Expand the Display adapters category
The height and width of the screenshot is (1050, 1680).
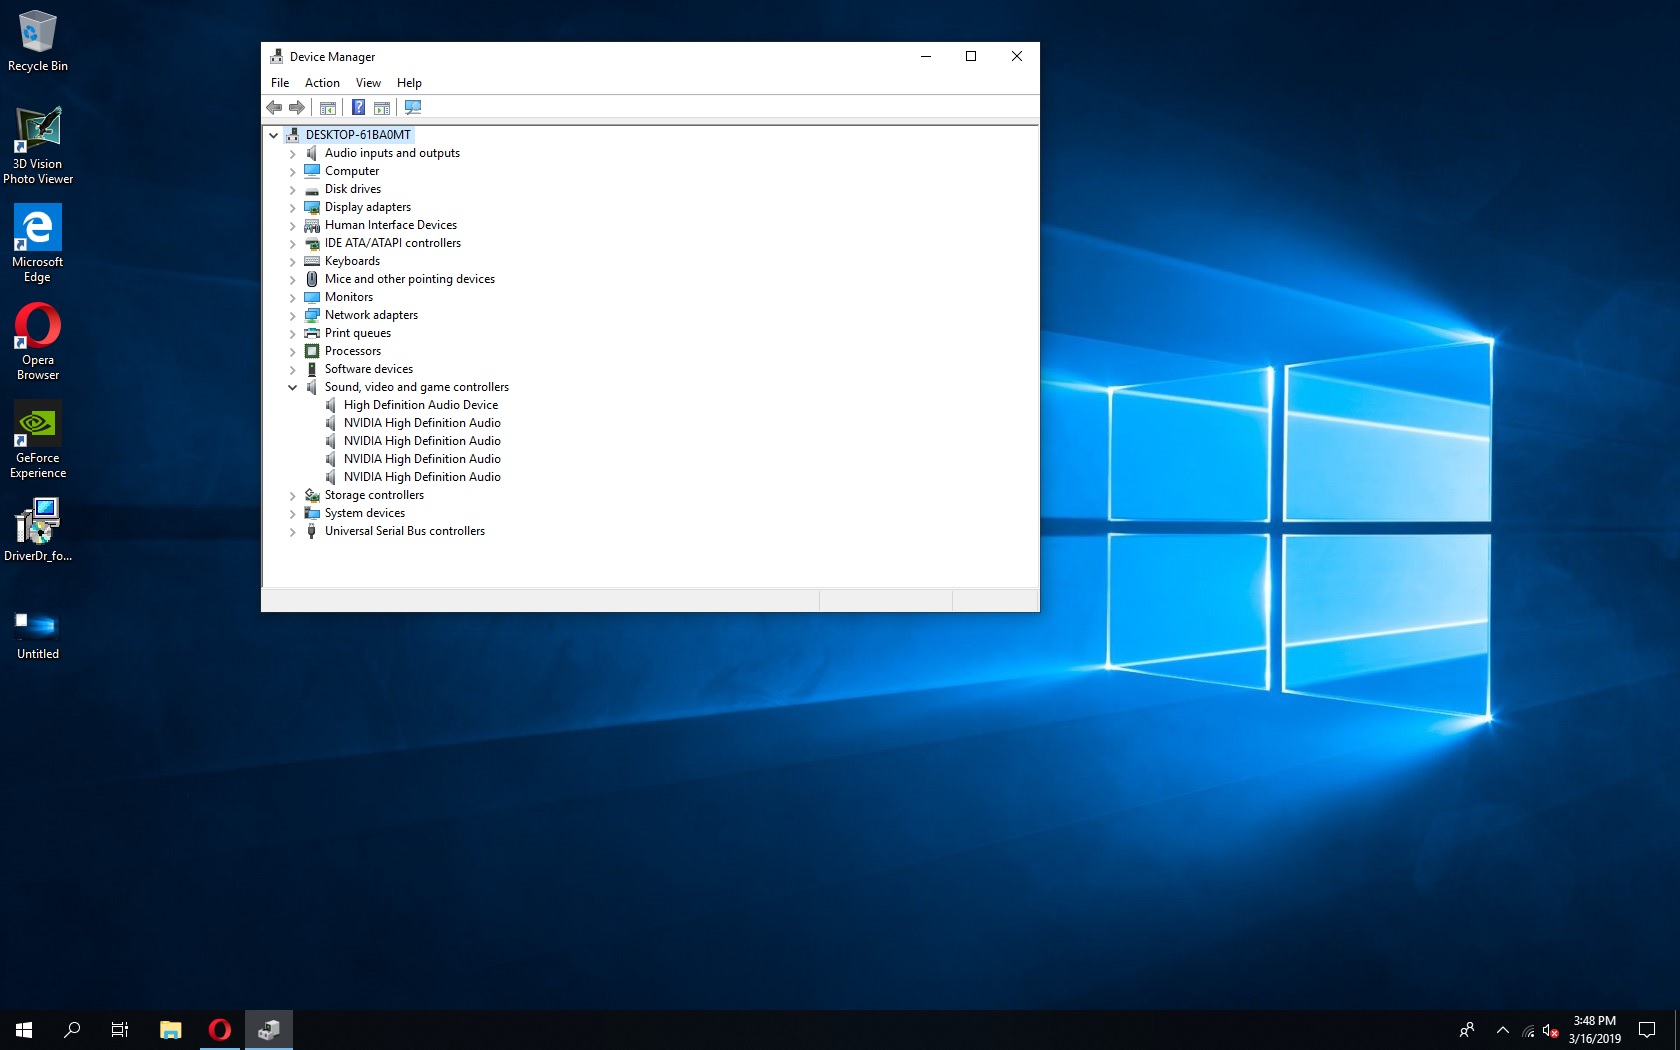tap(293, 208)
